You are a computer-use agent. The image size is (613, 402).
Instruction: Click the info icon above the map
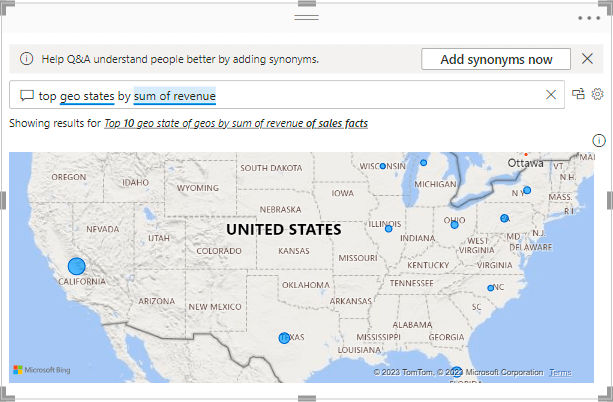click(599, 140)
